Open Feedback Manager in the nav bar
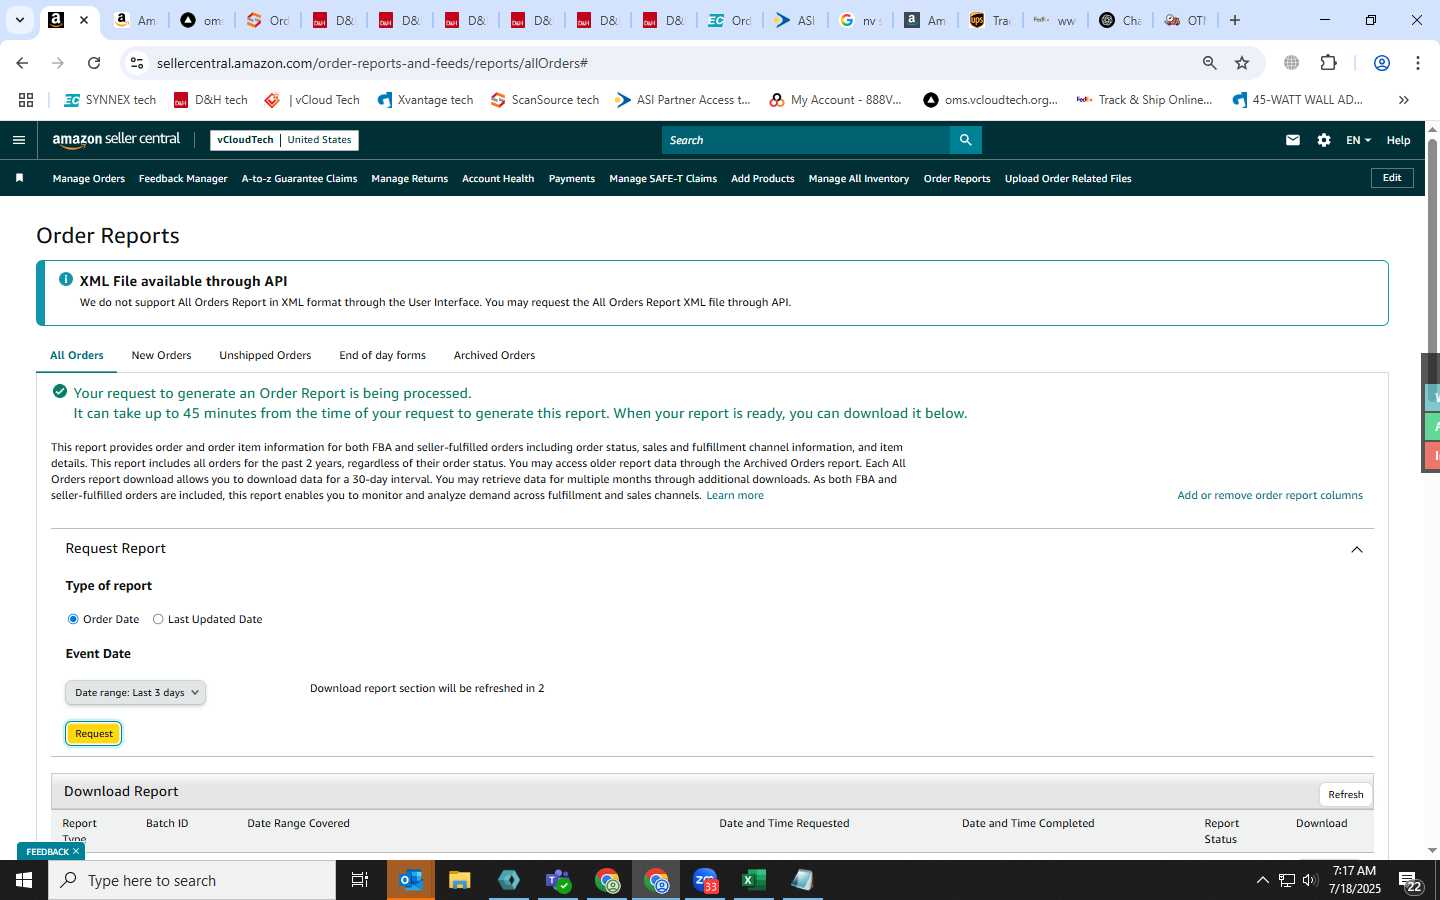Image resolution: width=1440 pixels, height=900 pixels. (183, 179)
